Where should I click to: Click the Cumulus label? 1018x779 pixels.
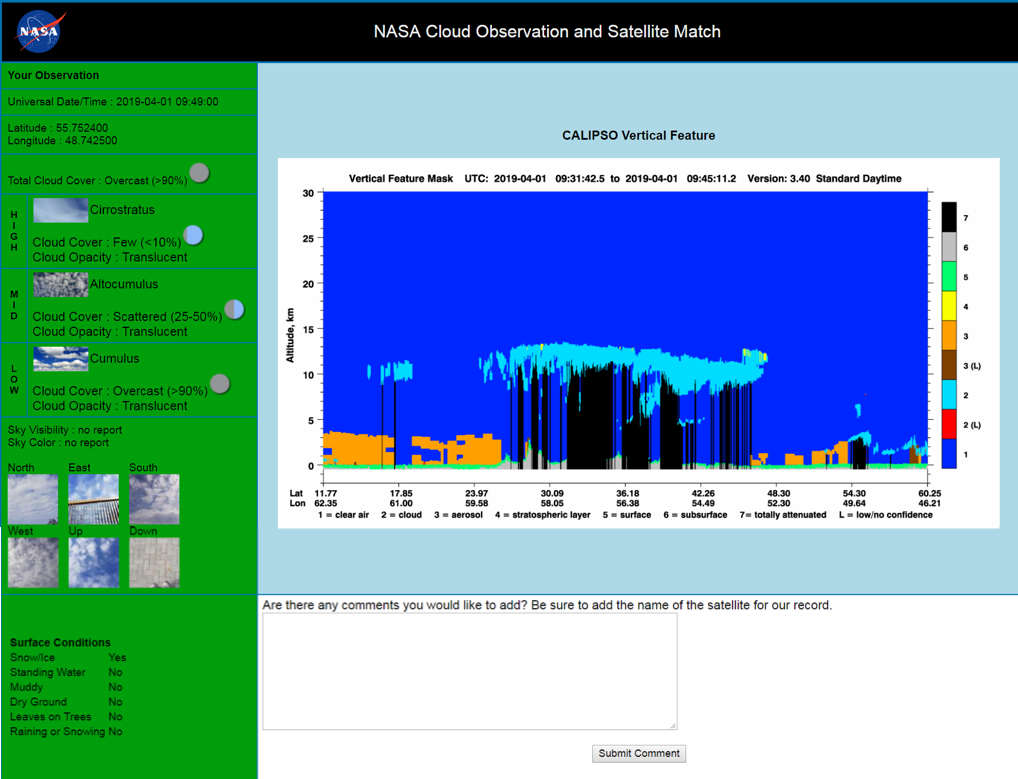pyautogui.click(x=115, y=358)
